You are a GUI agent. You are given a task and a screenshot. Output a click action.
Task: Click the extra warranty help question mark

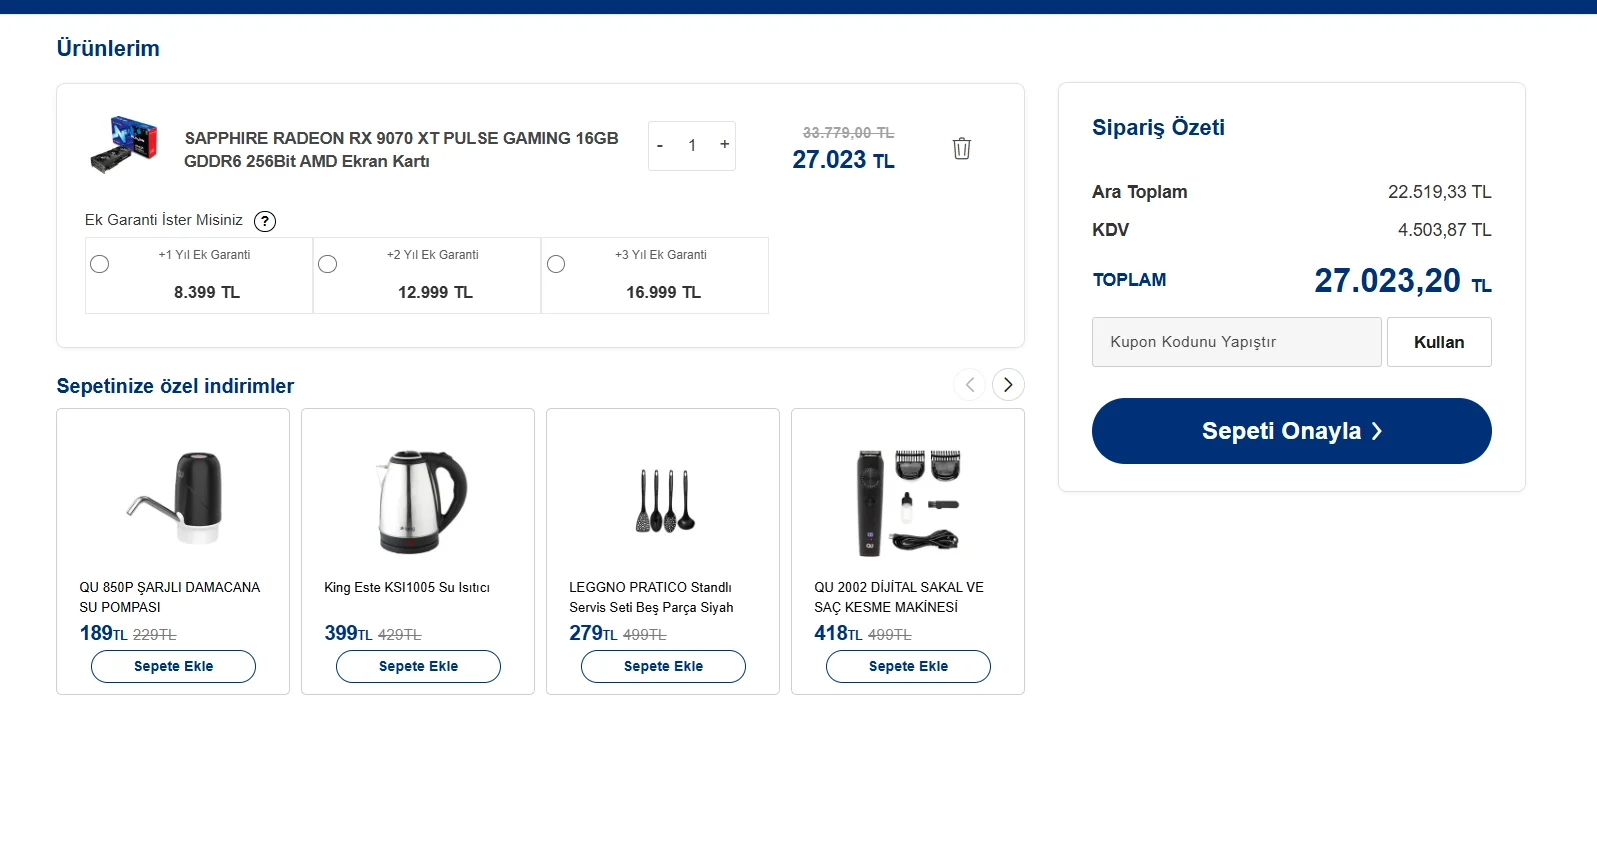265,221
